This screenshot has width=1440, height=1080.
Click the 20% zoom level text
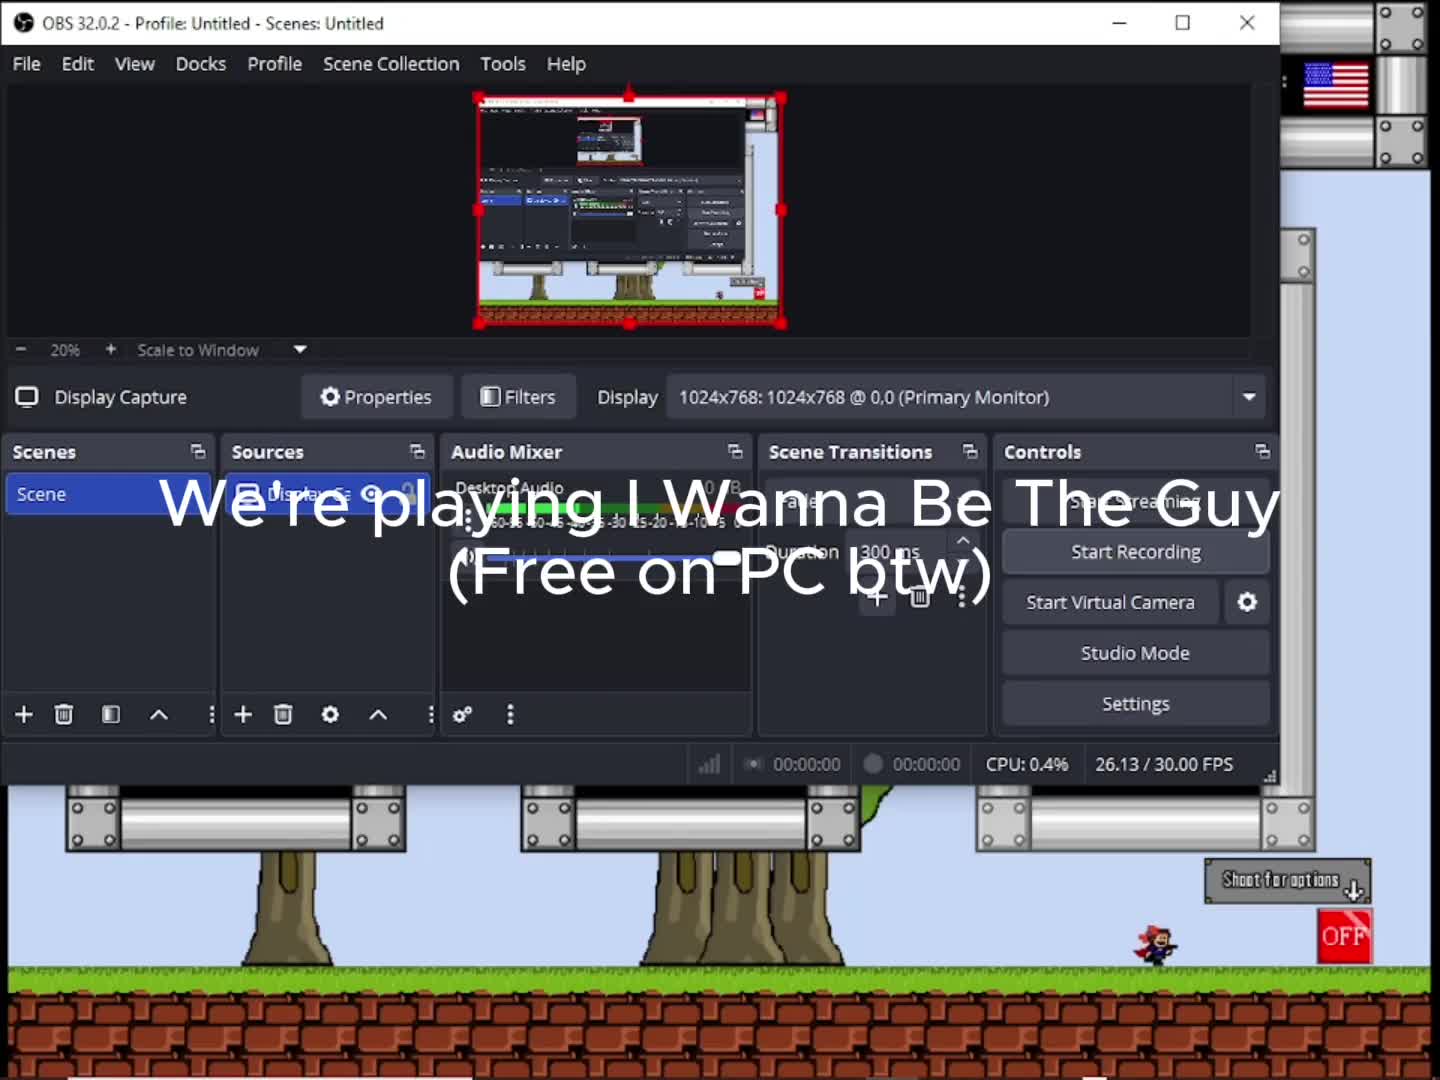(65, 350)
